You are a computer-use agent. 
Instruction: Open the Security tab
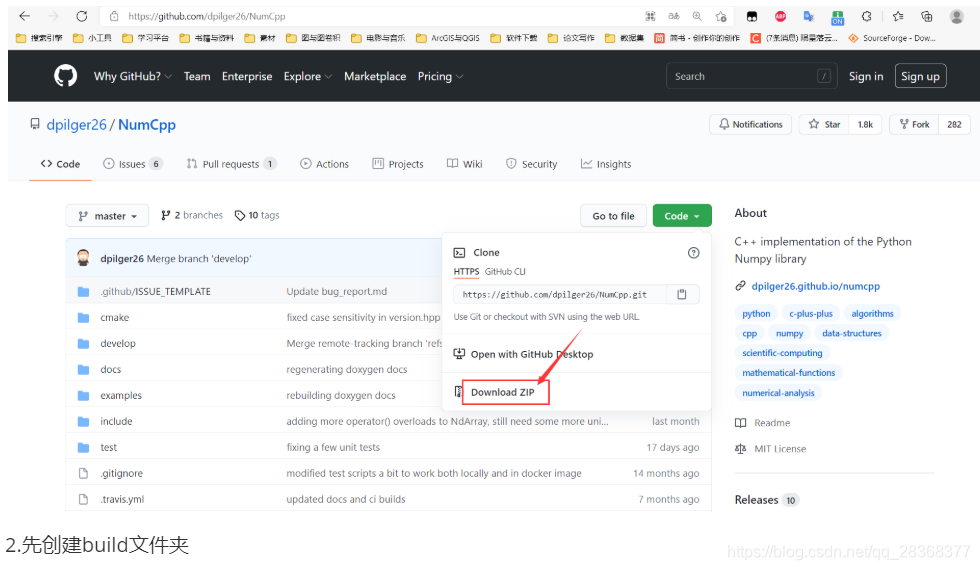(x=531, y=164)
